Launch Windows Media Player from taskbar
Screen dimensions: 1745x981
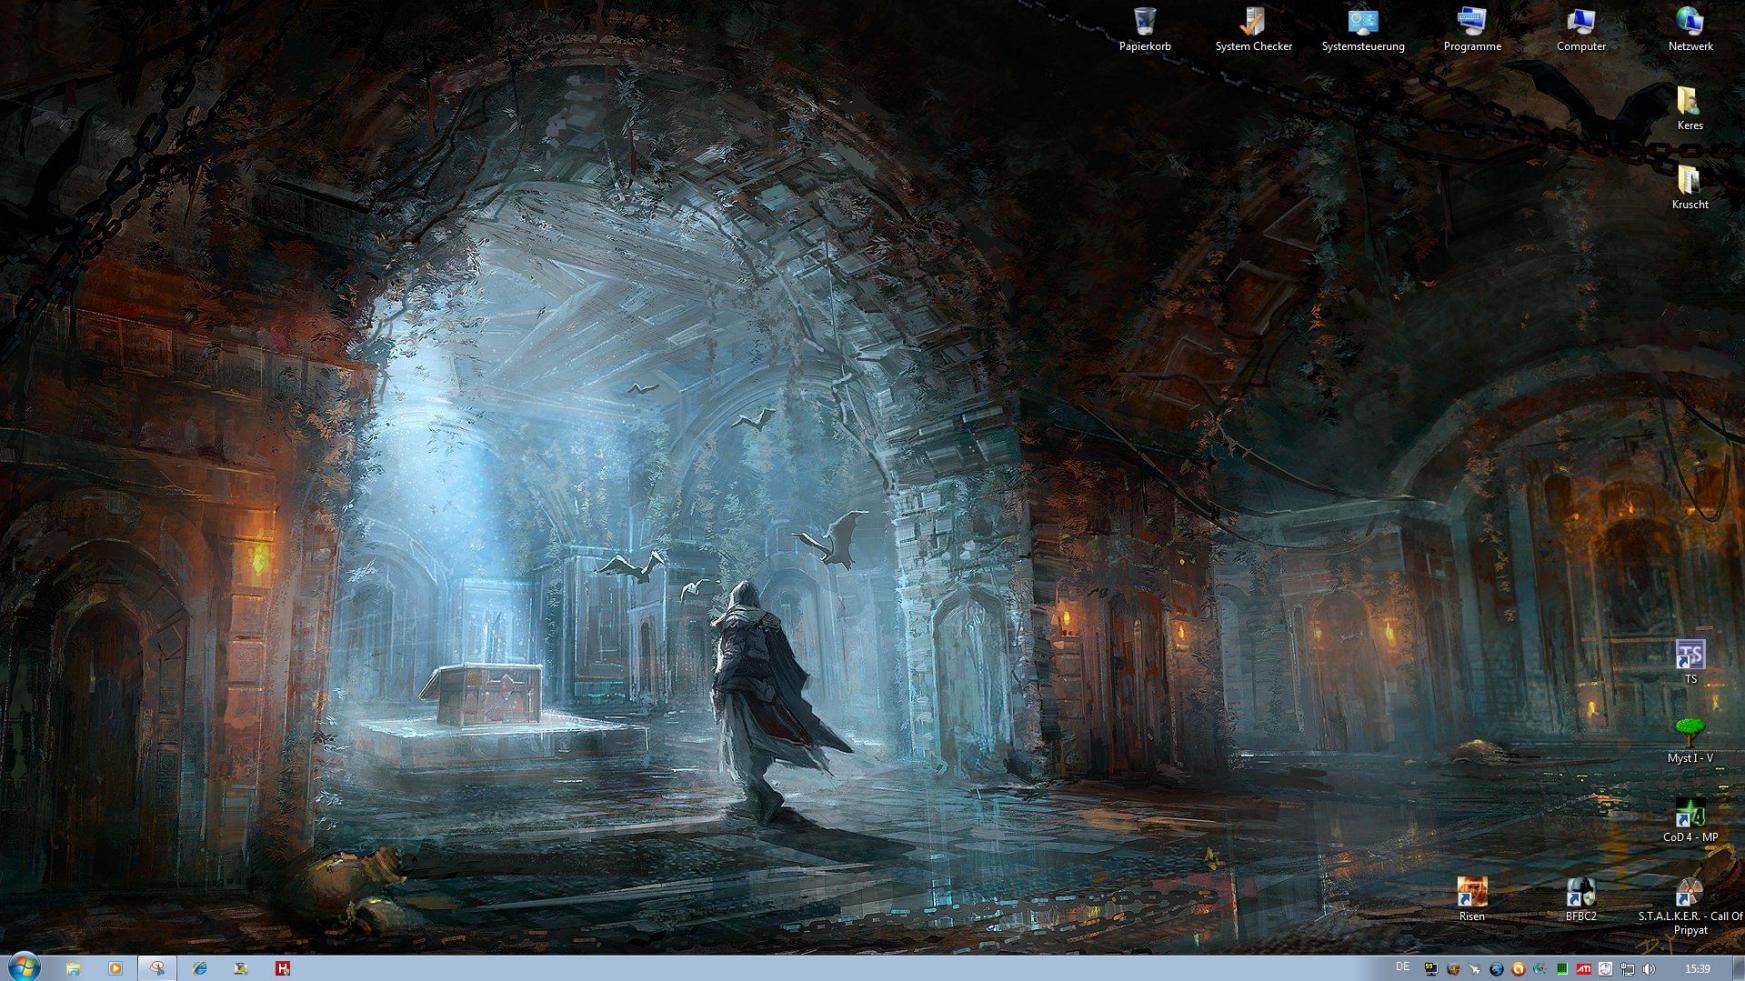pyautogui.click(x=115, y=968)
